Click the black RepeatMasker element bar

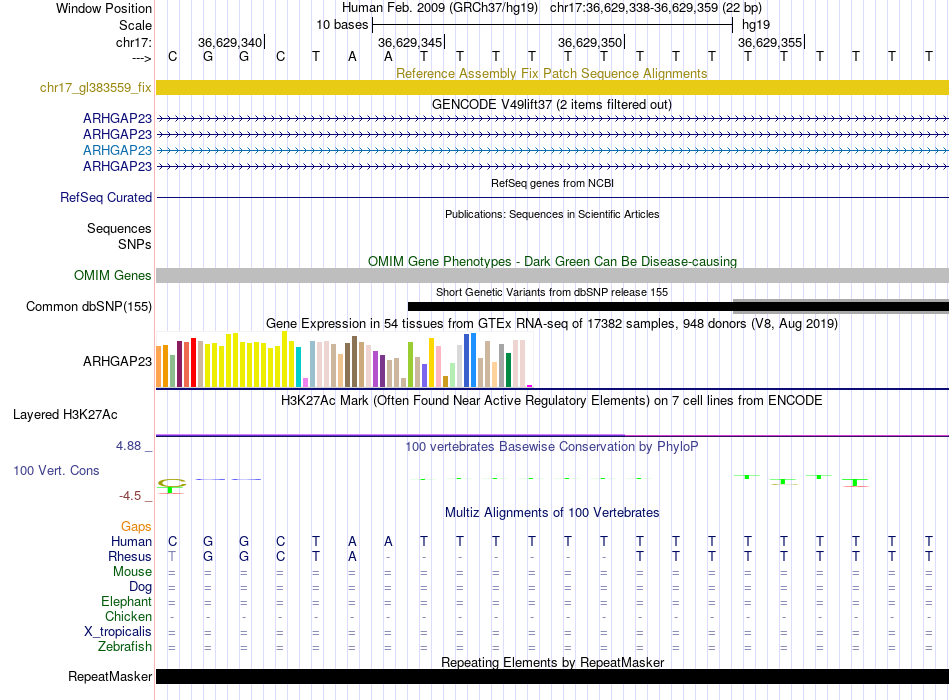pos(552,677)
